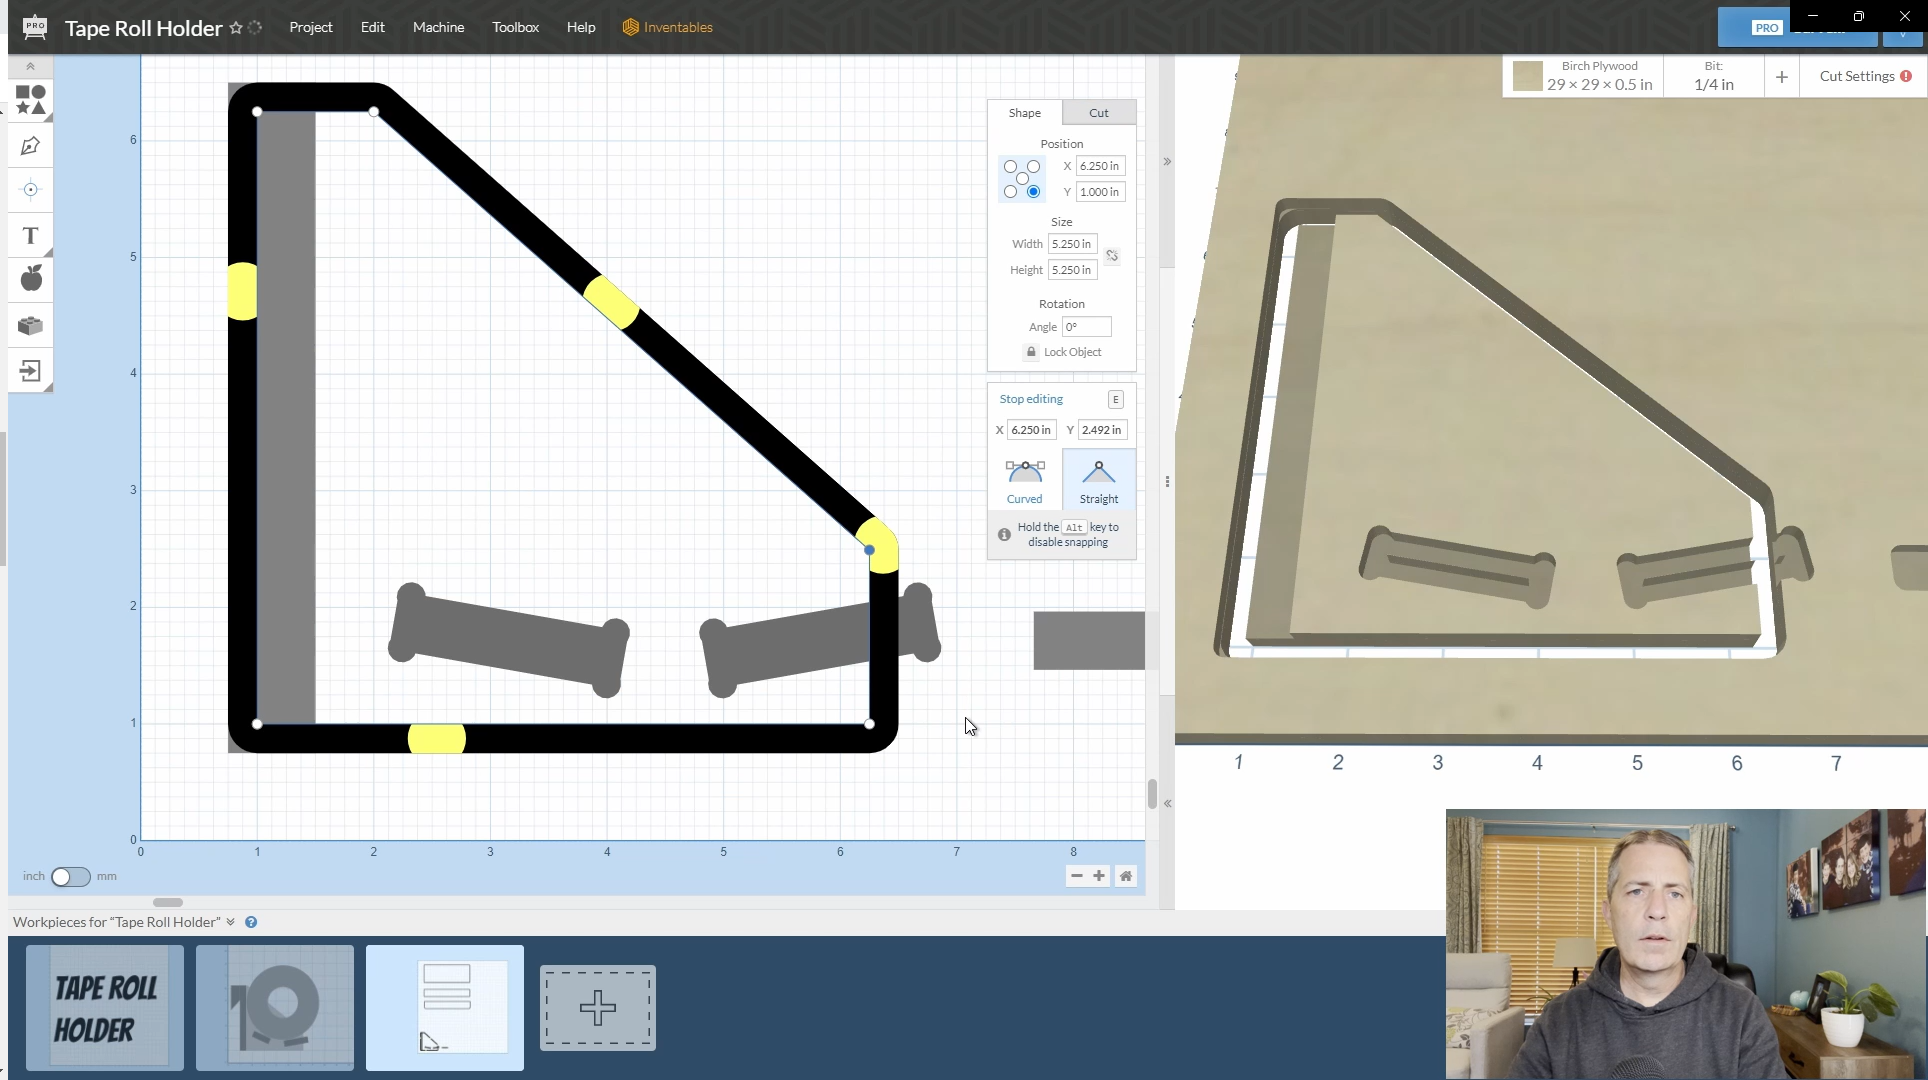Open the Icons library apple icon
This screenshot has width=1928, height=1080.
click(x=30, y=279)
